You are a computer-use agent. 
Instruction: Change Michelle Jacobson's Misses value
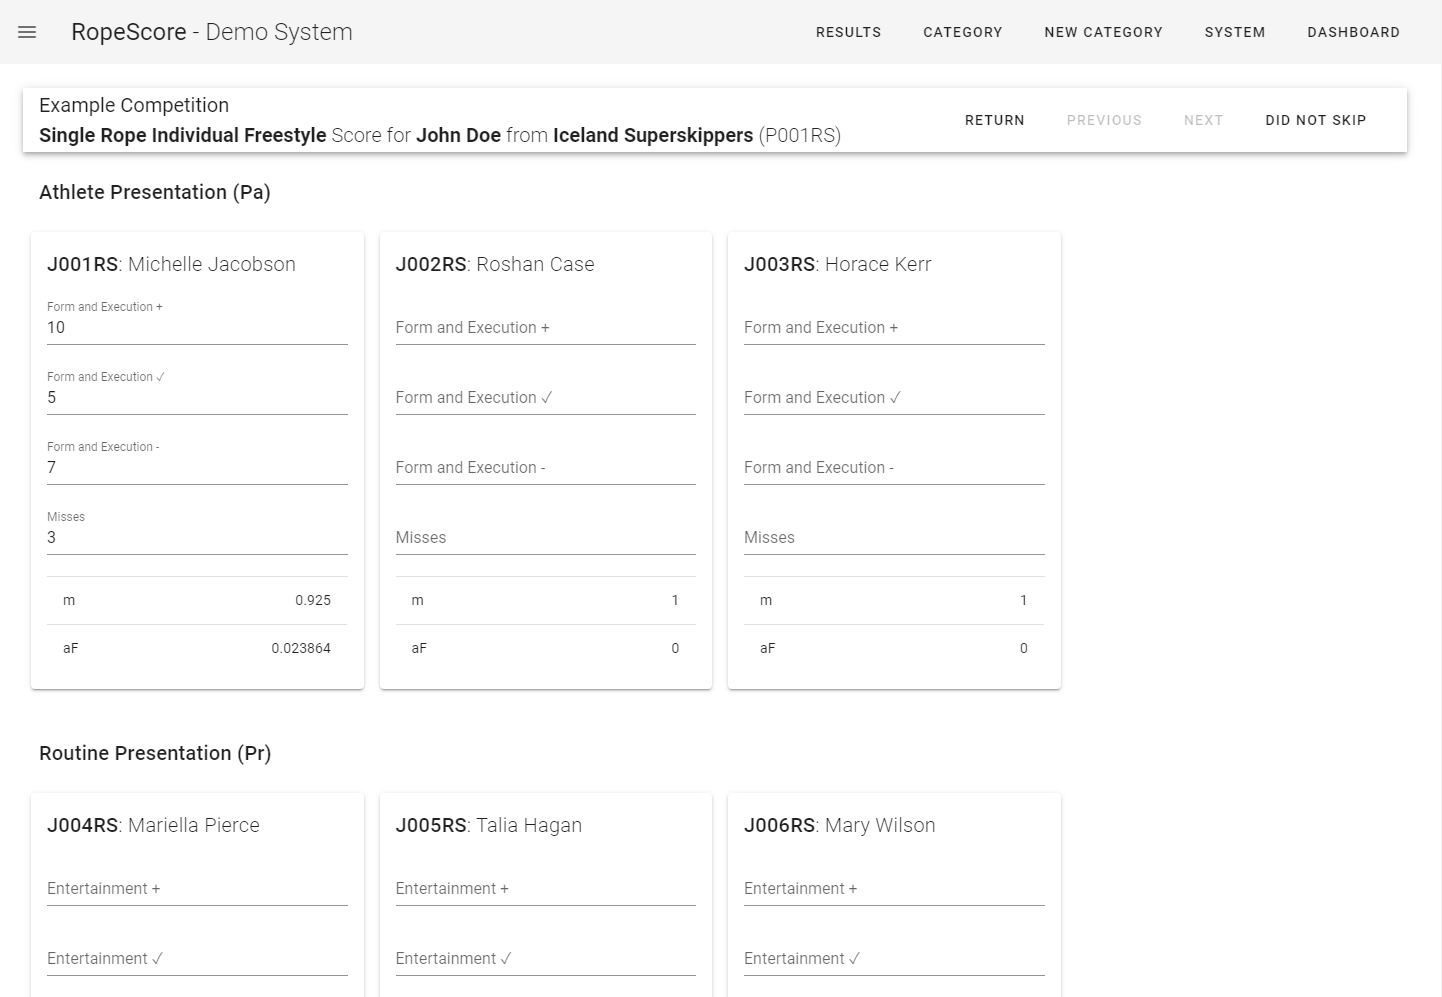click(x=197, y=538)
